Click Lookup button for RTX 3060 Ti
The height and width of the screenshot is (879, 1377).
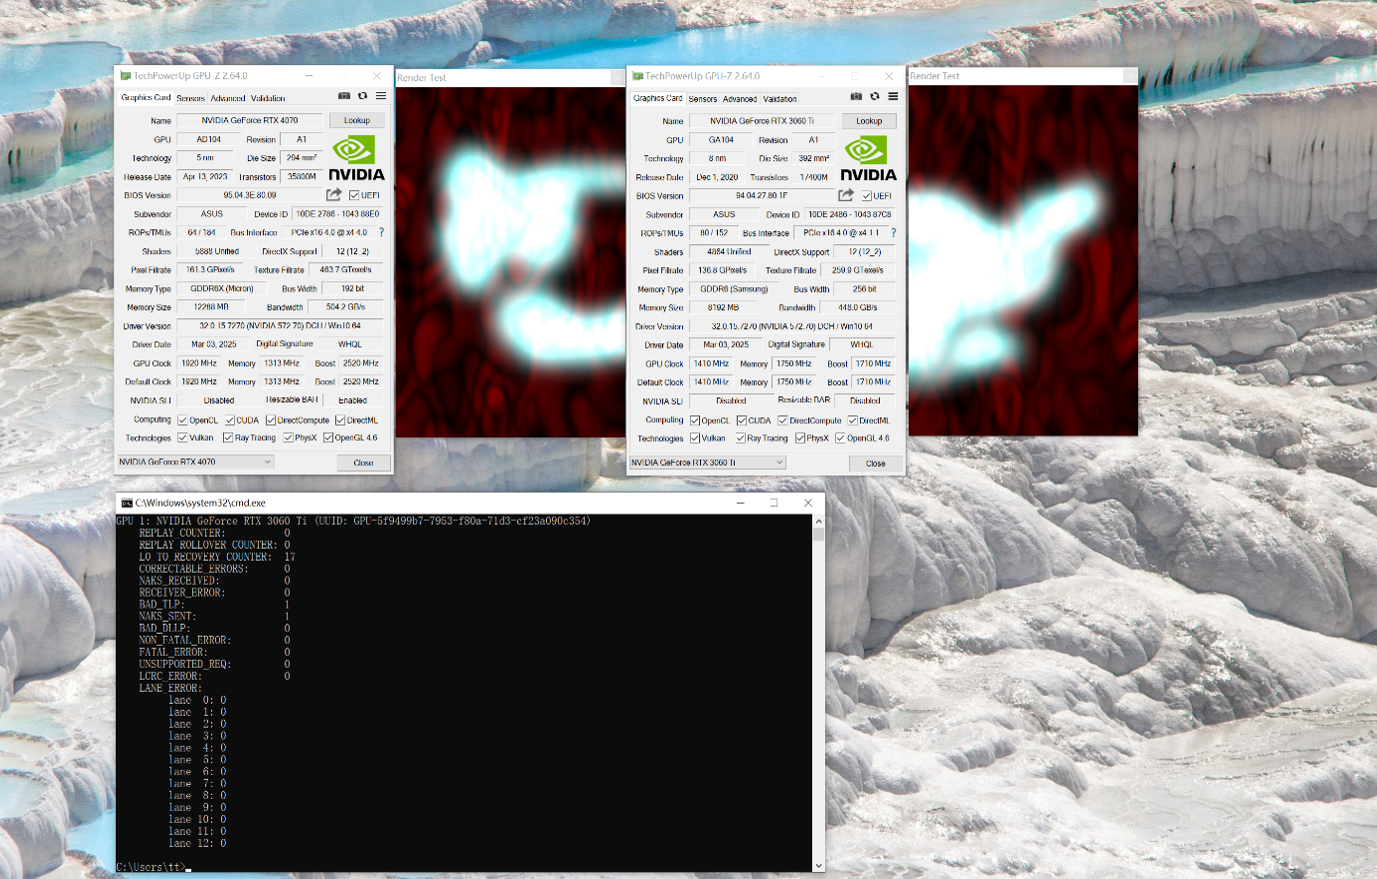click(x=868, y=121)
